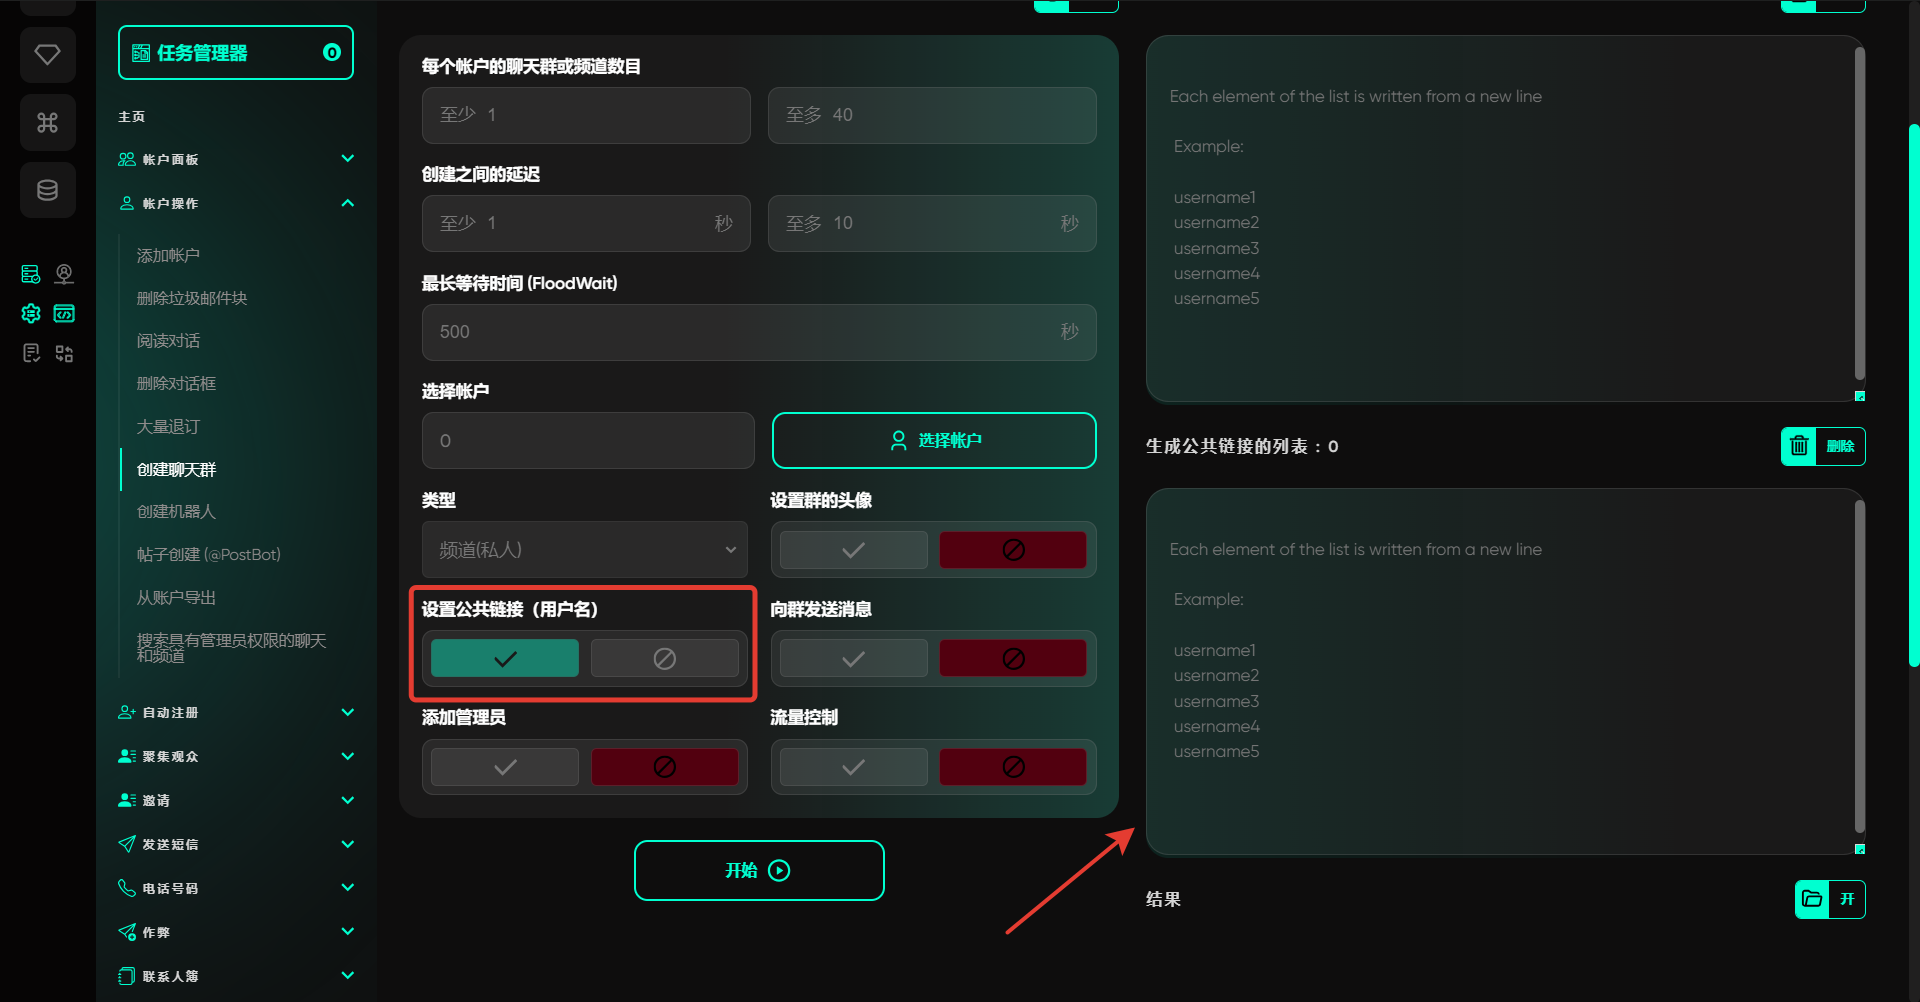This screenshot has height=1002, width=1920.
Task: Click the command-key symbol icon
Action: click(47, 122)
